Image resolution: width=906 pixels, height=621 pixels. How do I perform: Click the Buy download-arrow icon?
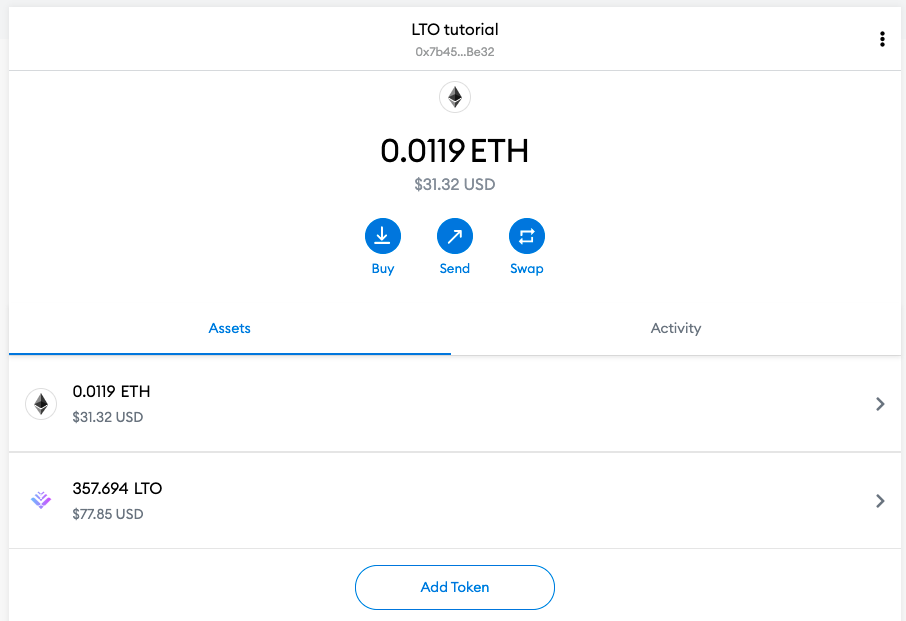[383, 236]
